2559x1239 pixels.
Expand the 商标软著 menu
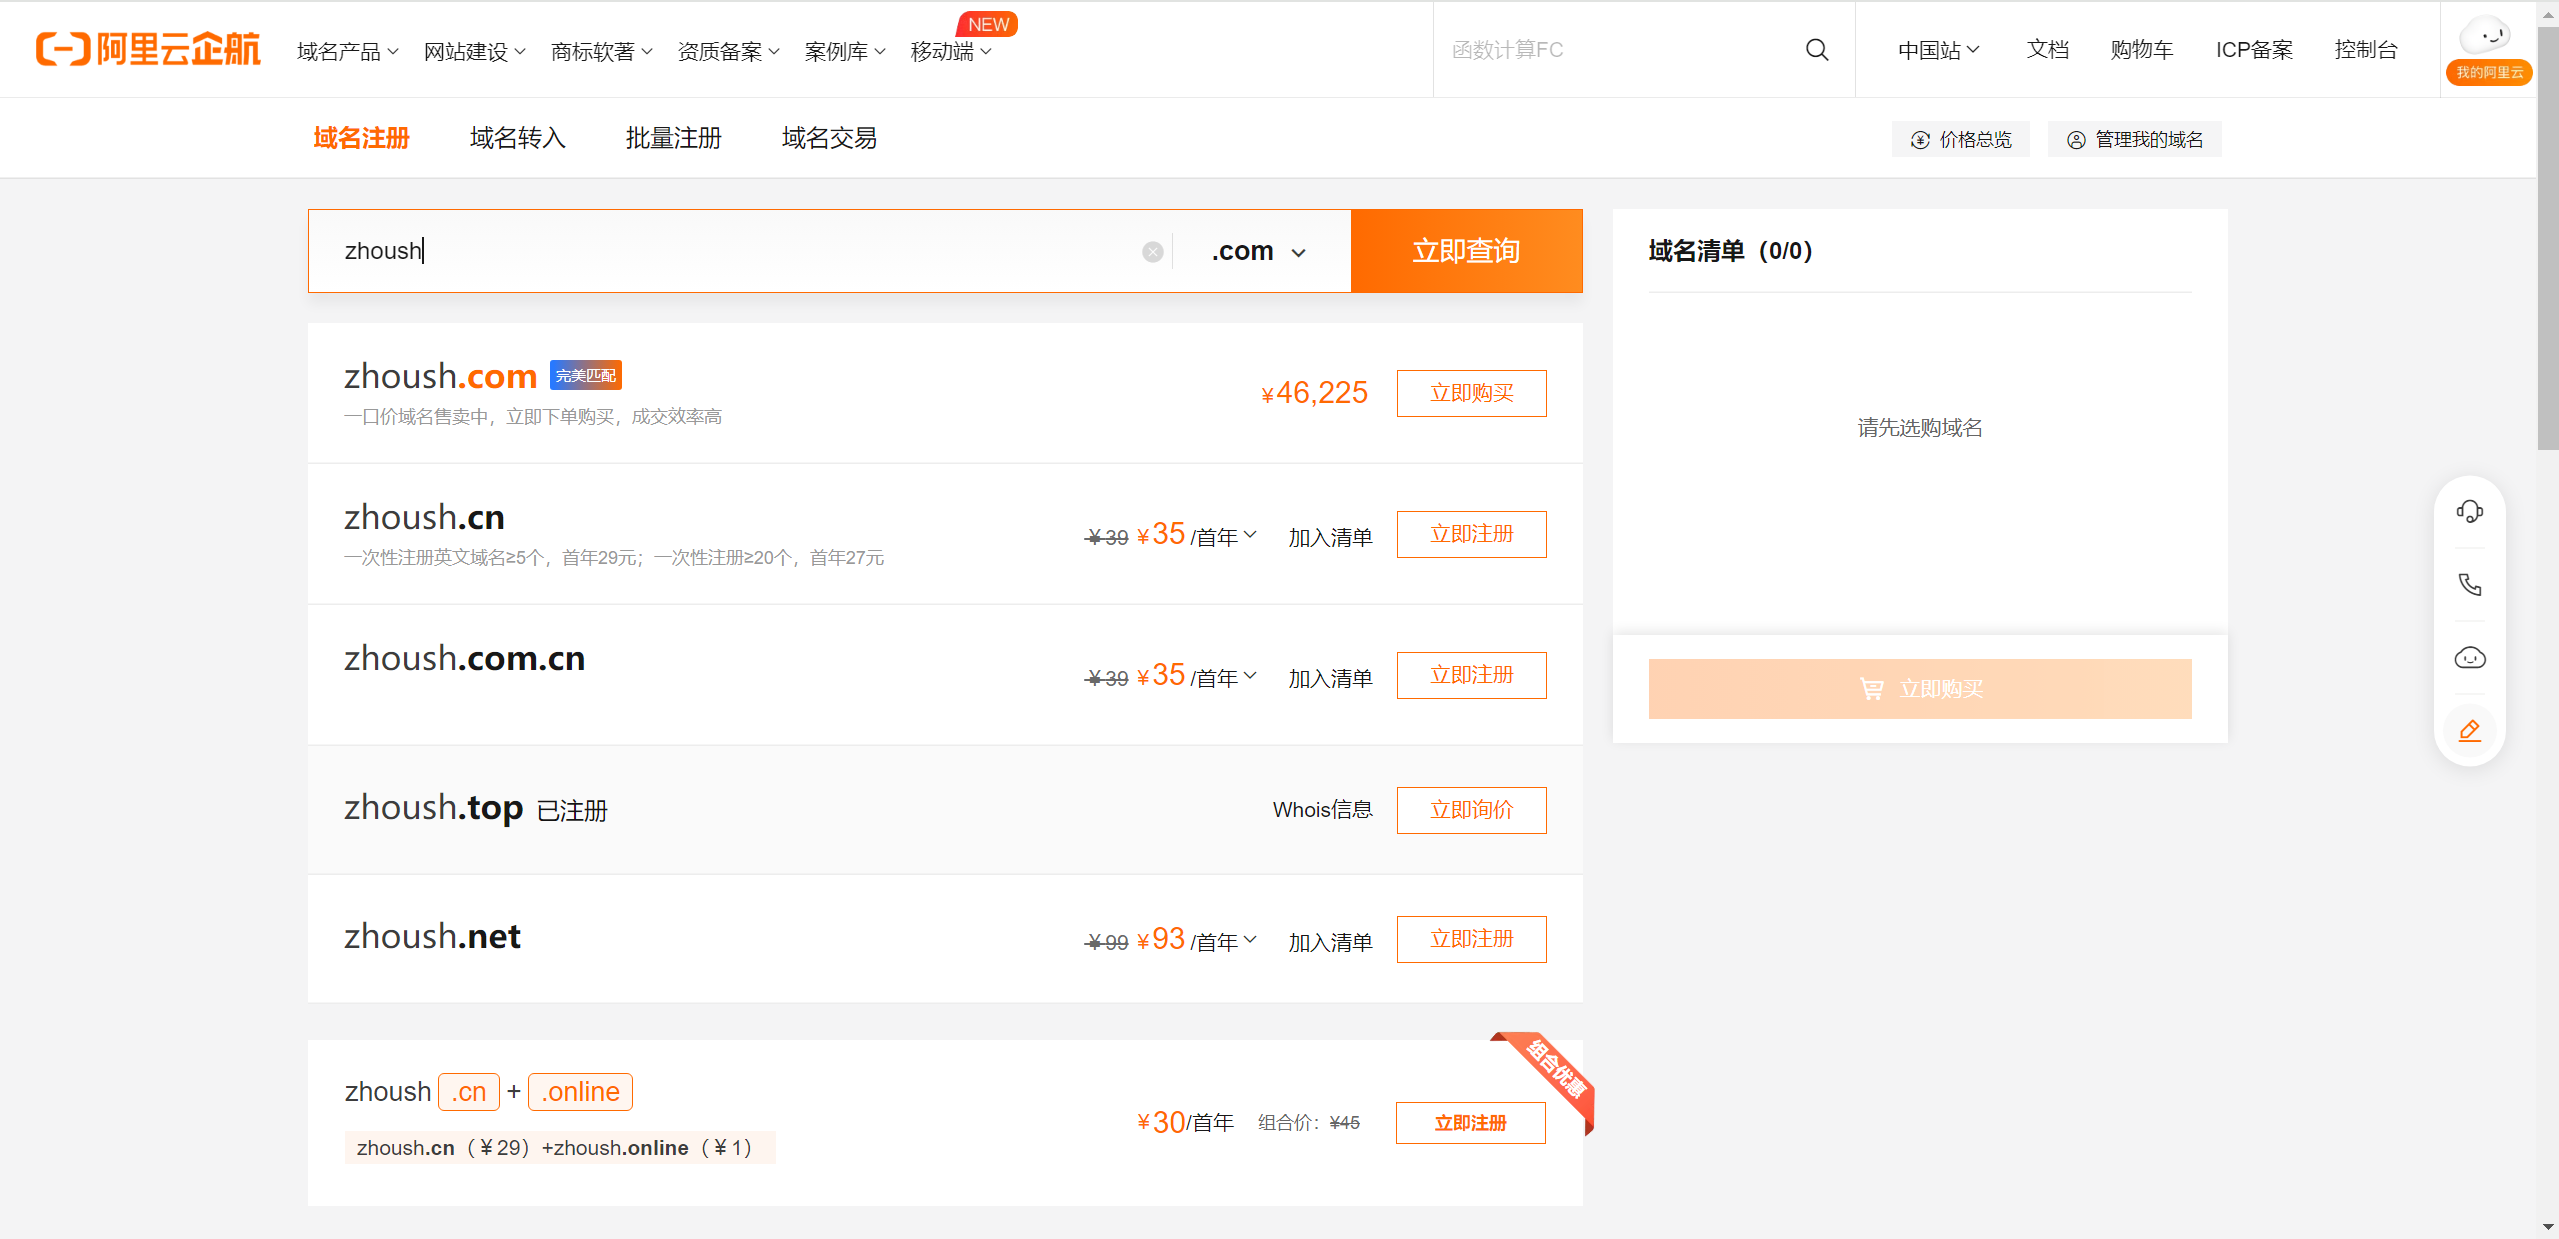tap(601, 51)
